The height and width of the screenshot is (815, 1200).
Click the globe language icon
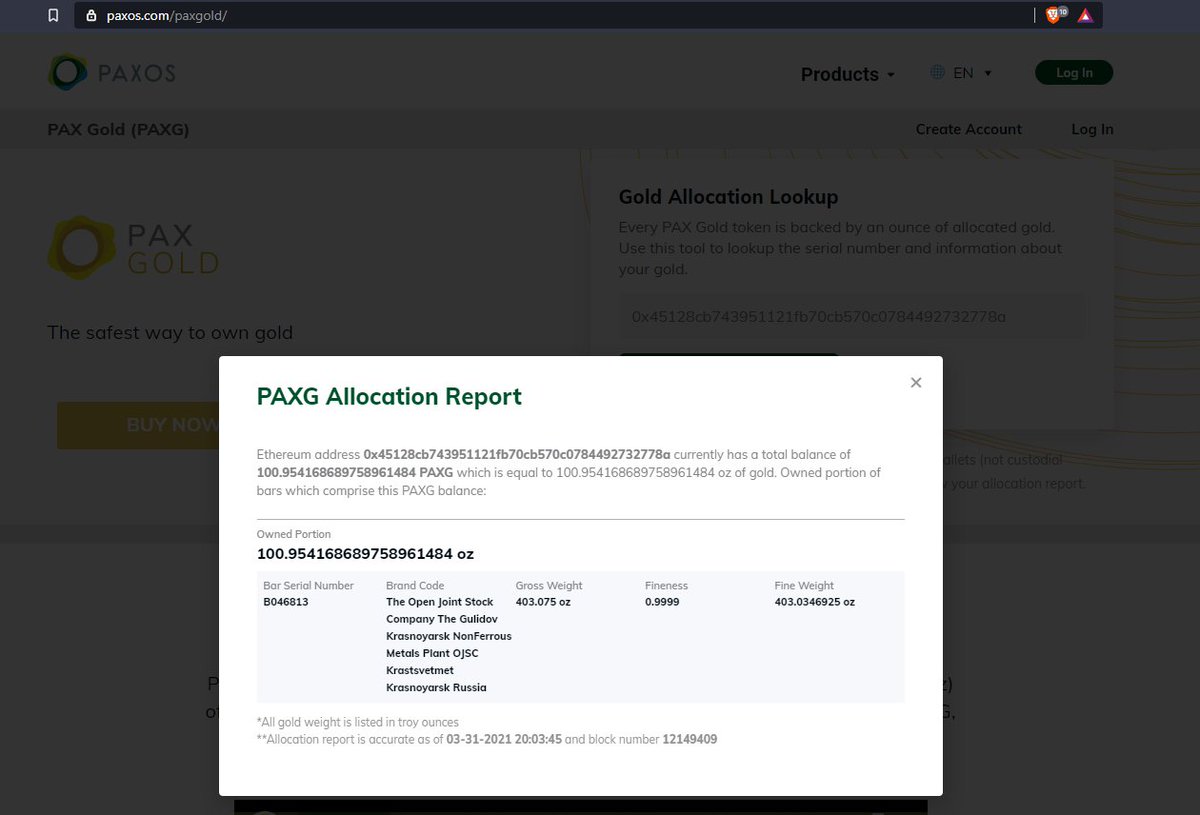[x=937, y=72]
